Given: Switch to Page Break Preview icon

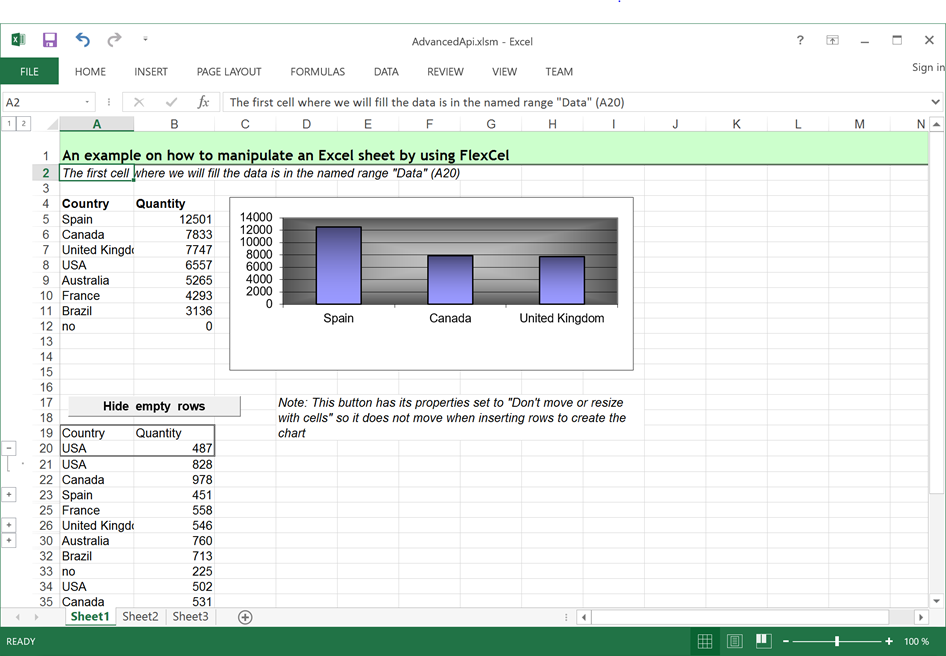Looking at the screenshot, I should pos(763,641).
